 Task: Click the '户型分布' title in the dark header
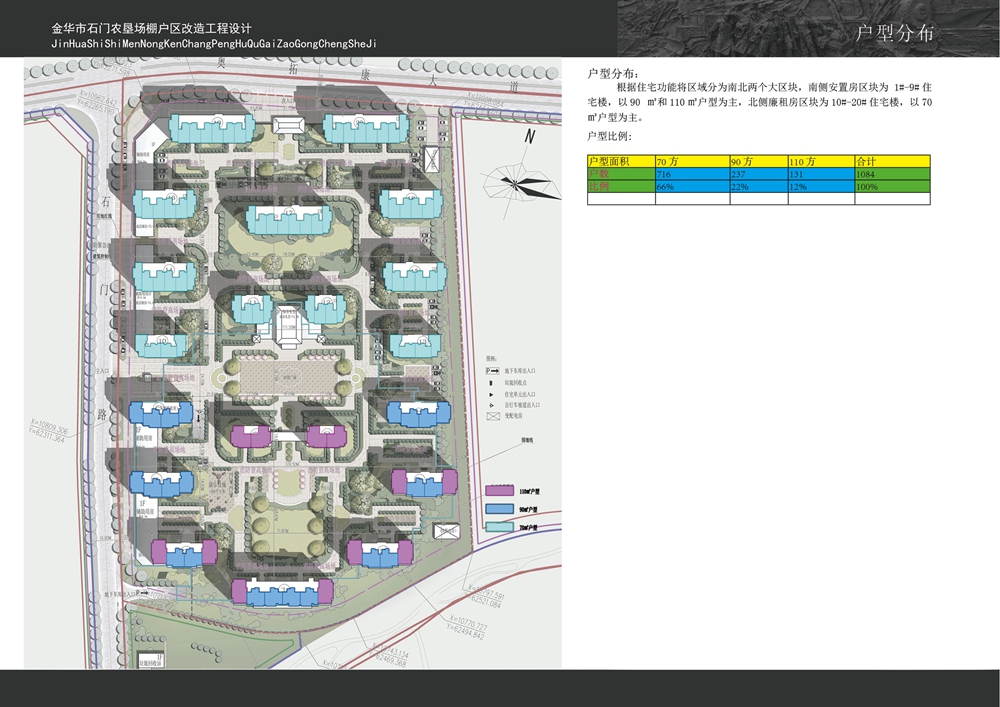point(895,34)
